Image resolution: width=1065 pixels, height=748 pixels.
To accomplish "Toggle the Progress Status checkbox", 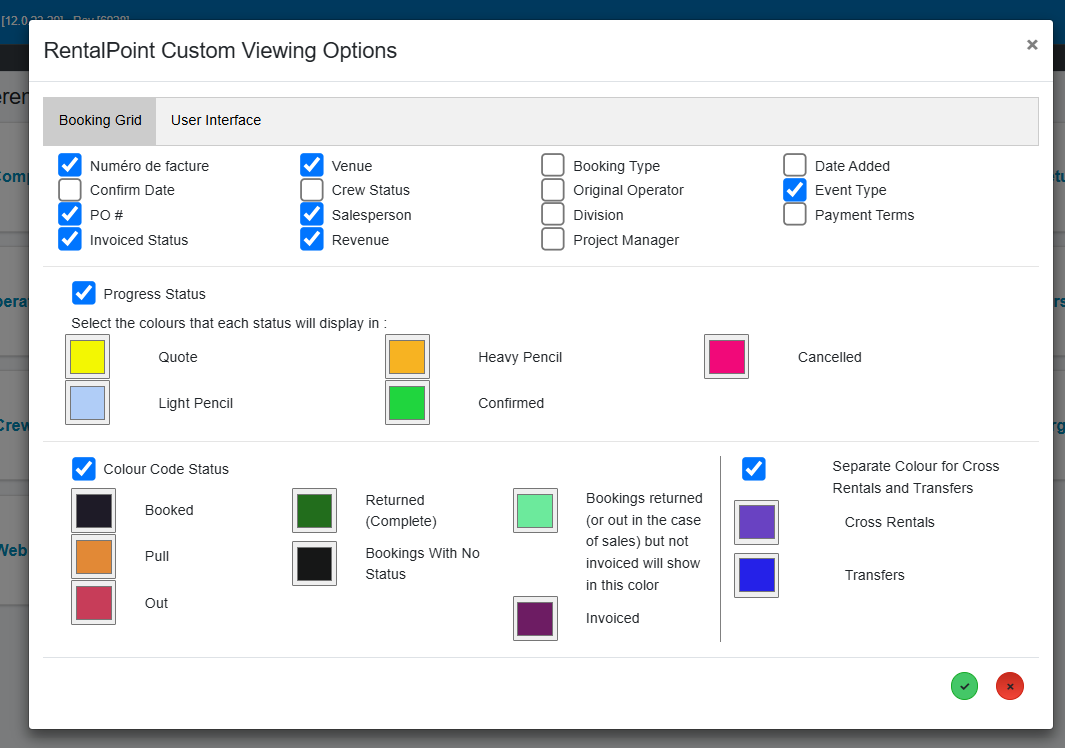I will [84, 293].
